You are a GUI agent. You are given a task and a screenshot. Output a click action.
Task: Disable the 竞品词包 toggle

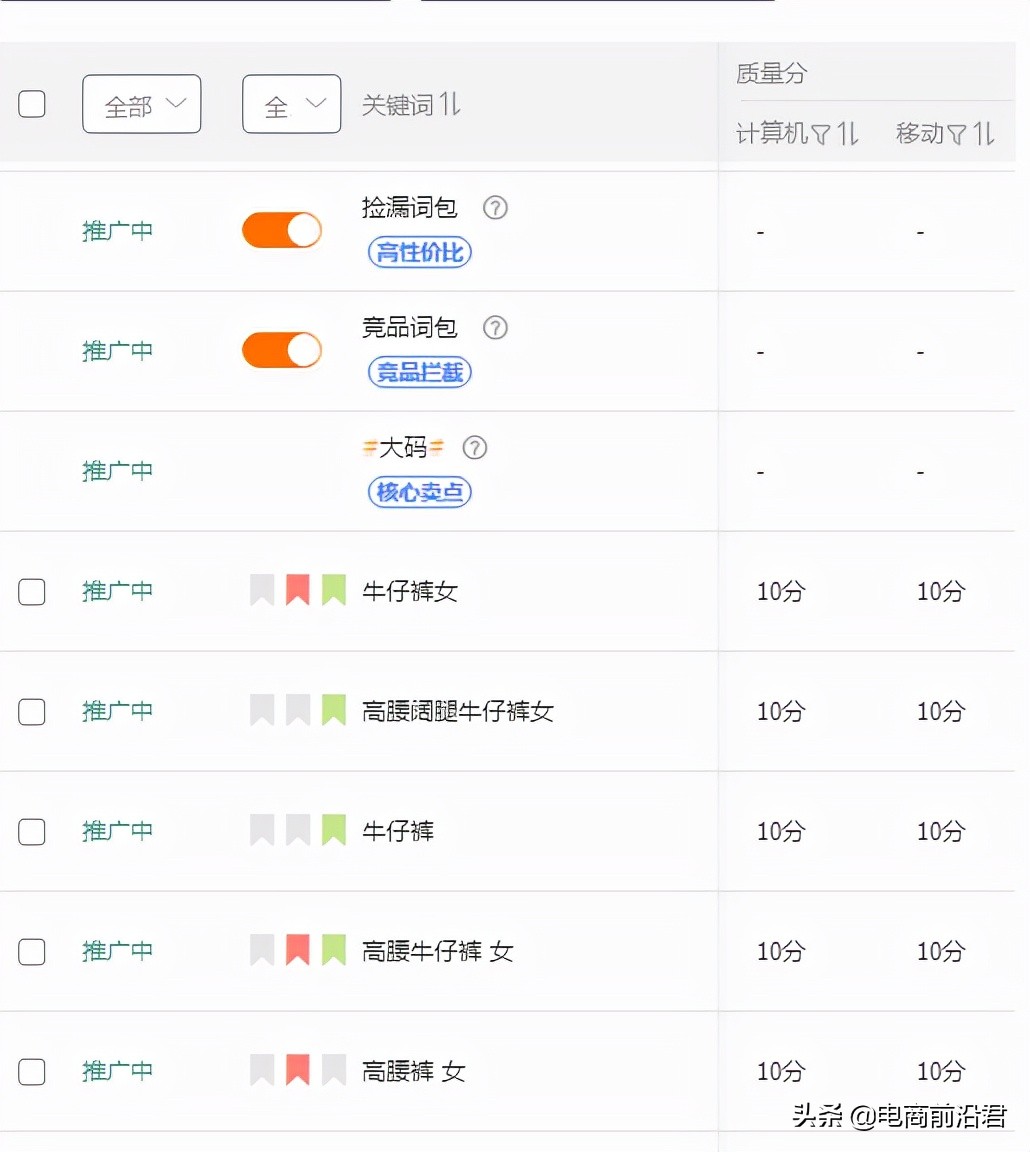281,350
